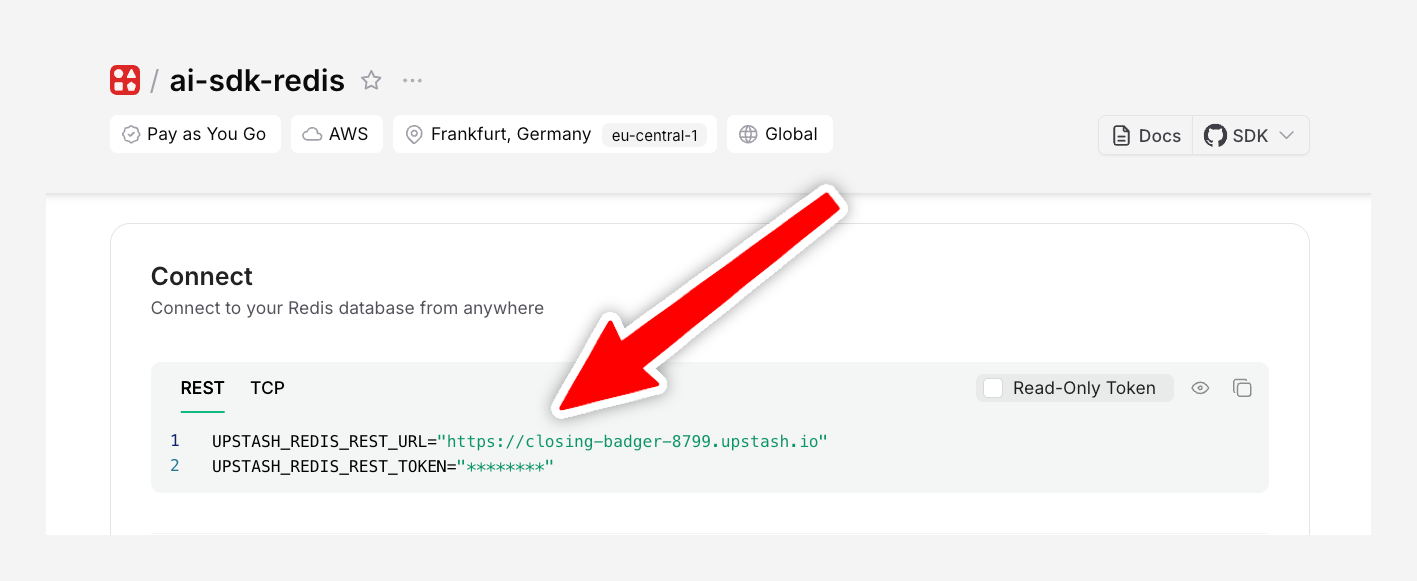Click the ai-sdk-redis database title
The width and height of the screenshot is (1417, 581).
(257, 81)
